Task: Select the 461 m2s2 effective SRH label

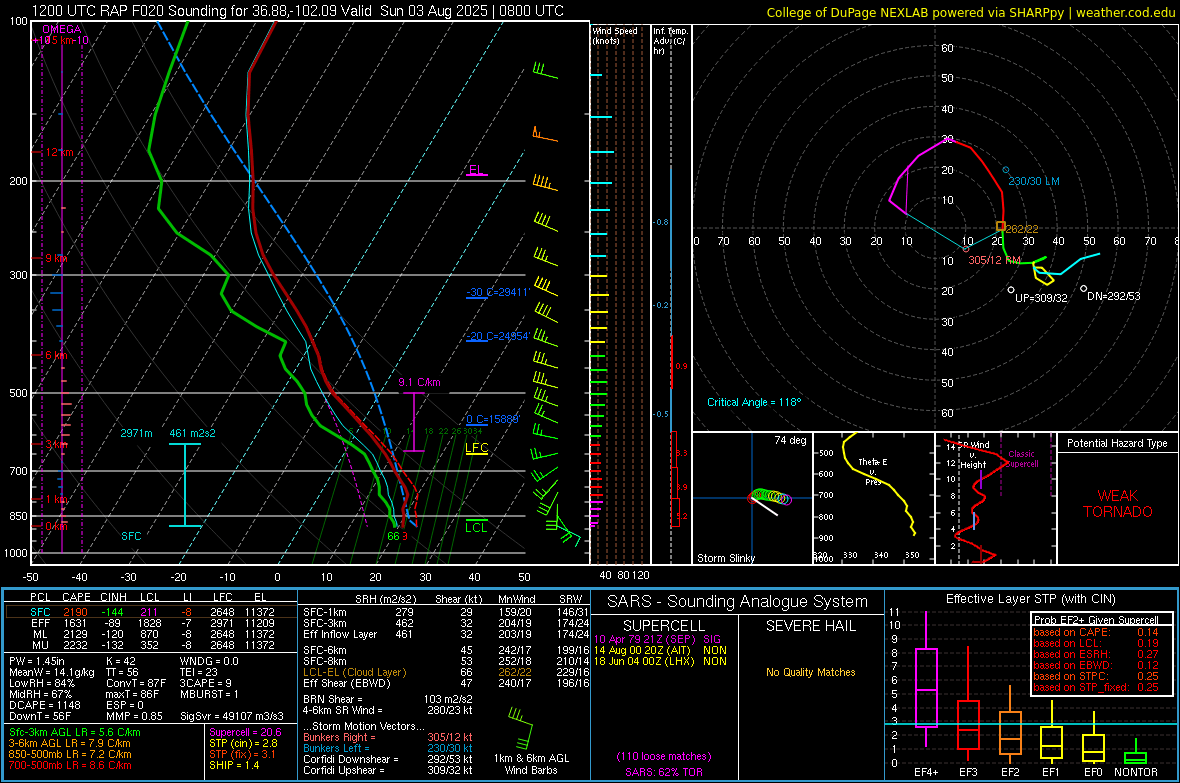Action: click(x=192, y=433)
